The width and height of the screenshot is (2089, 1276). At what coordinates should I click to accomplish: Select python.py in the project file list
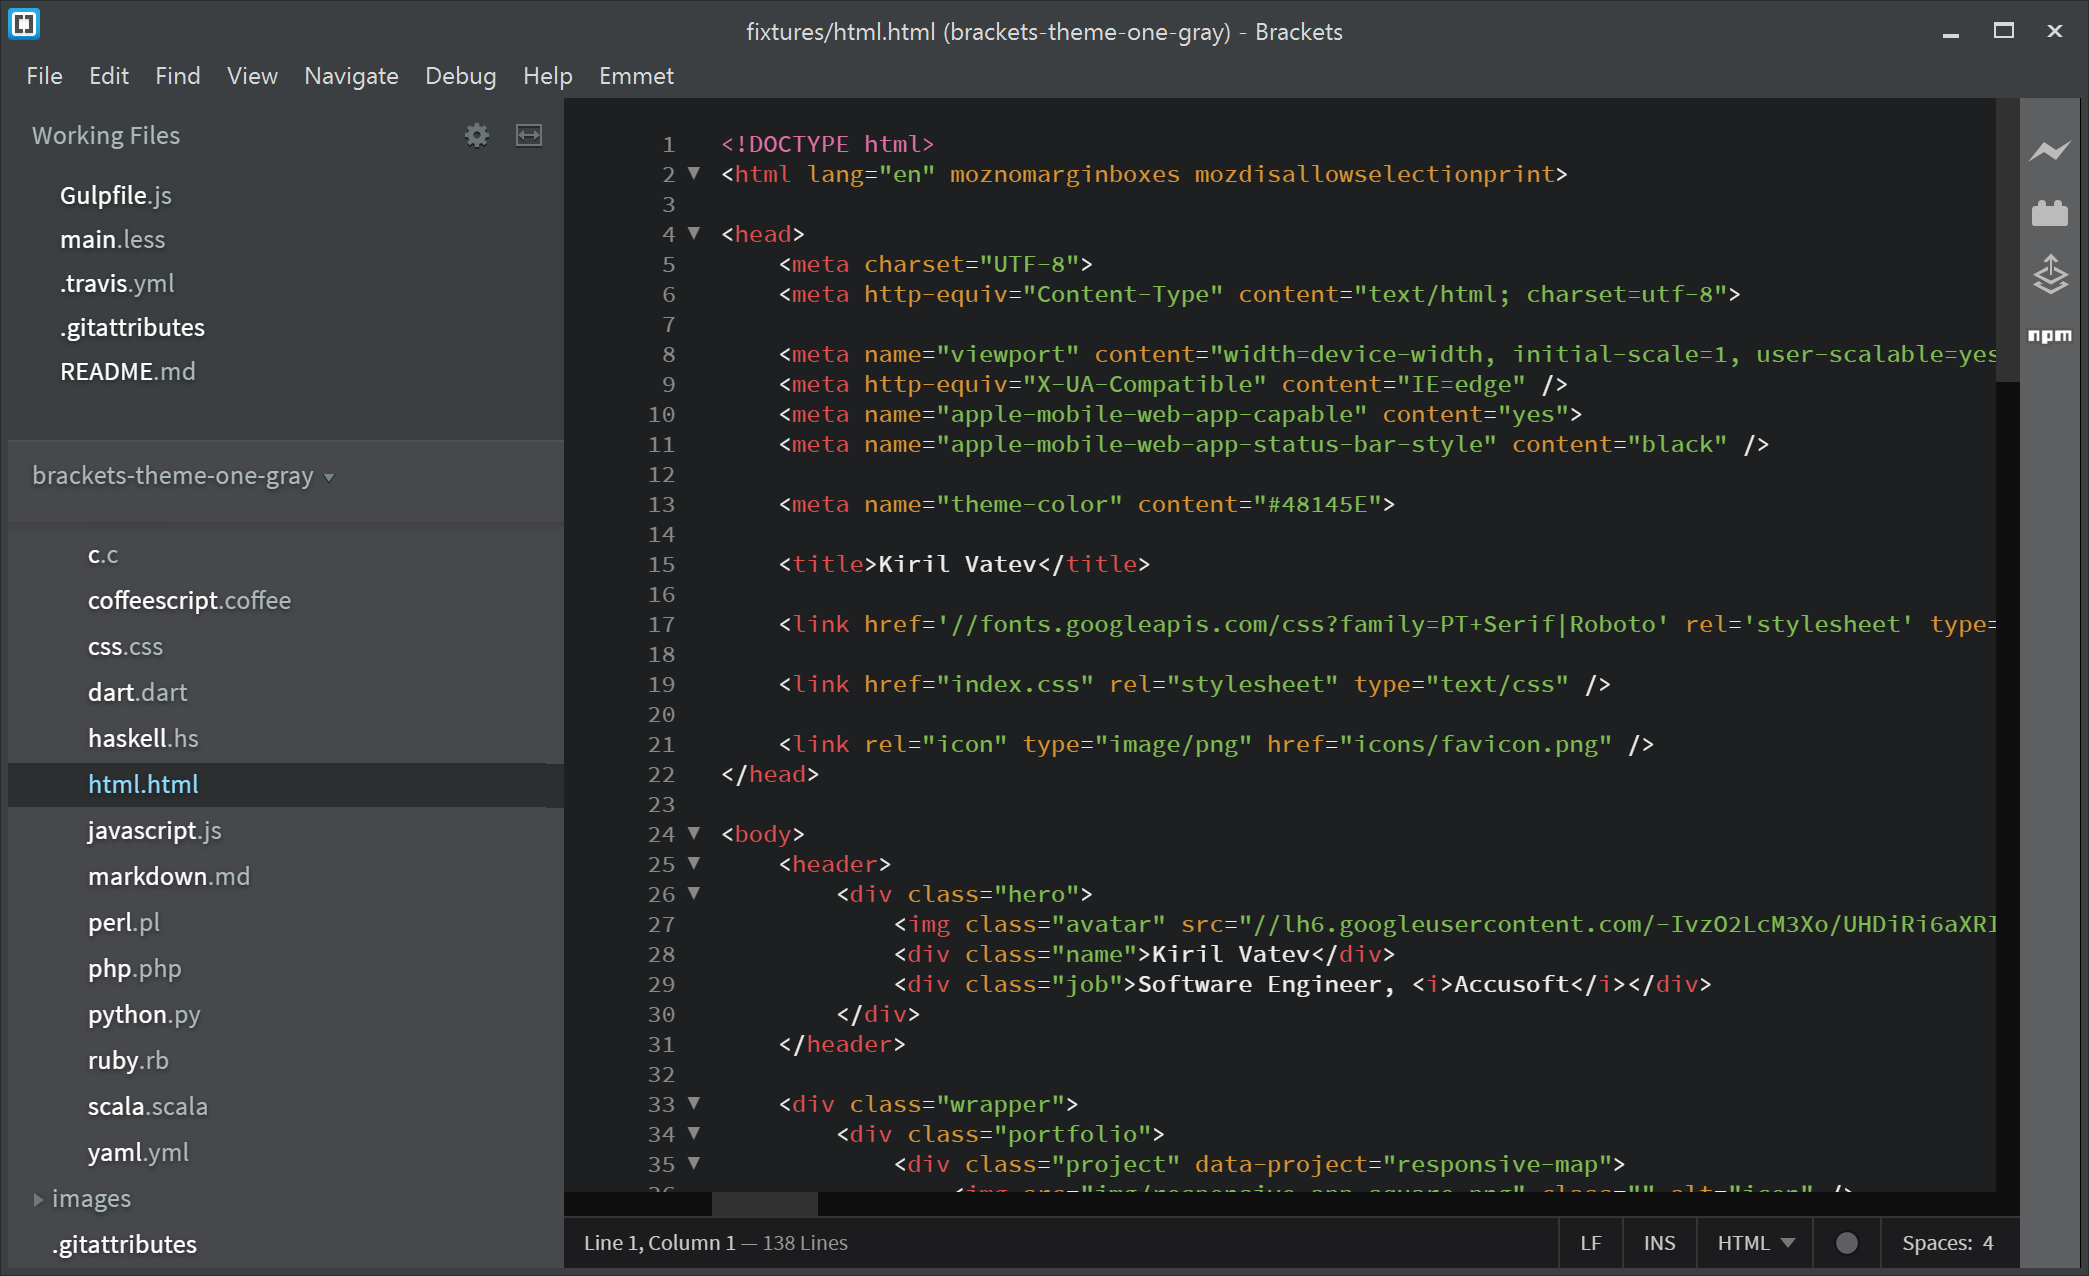143,1014
